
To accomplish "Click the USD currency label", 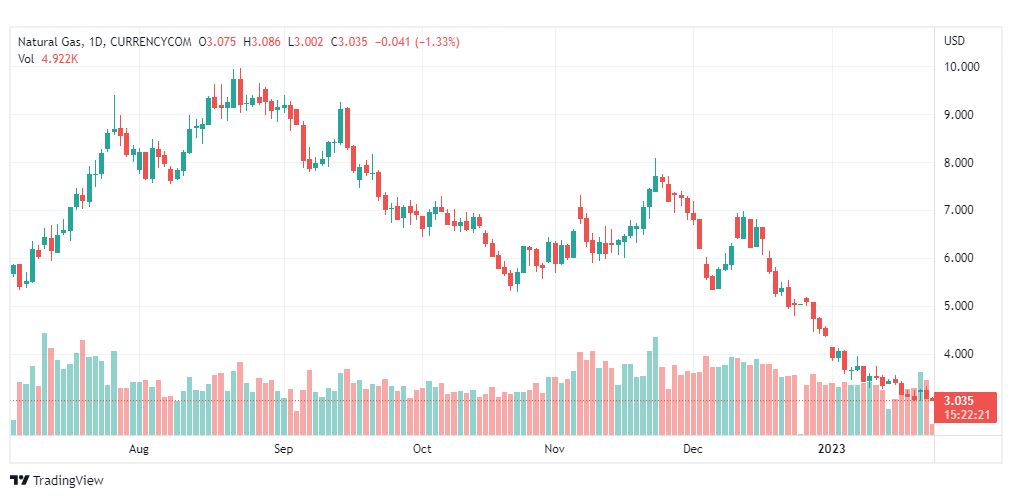I will point(954,41).
